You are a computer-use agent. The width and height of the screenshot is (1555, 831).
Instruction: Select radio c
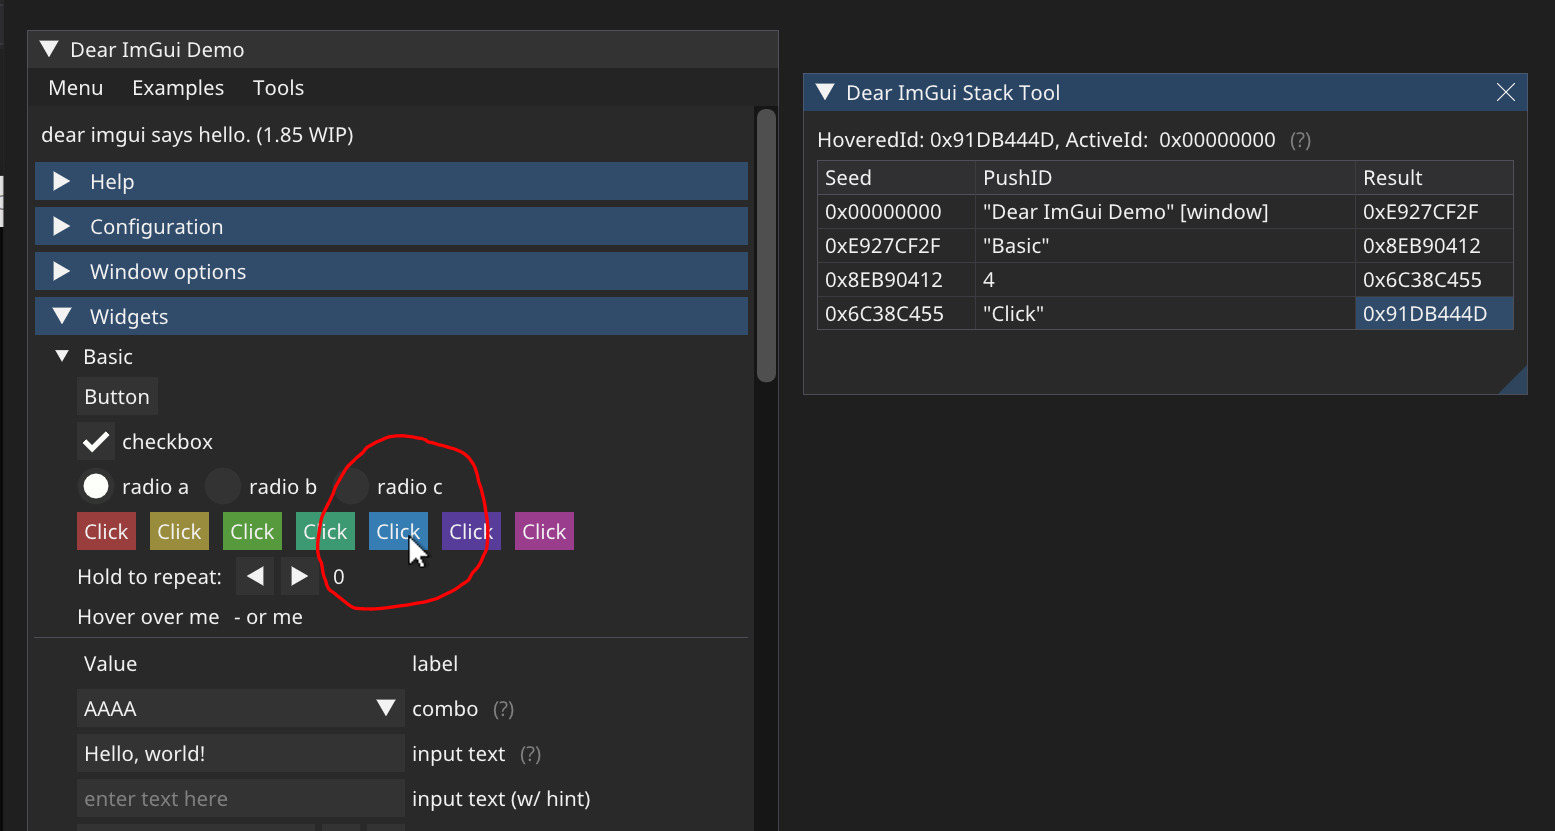point(351,486)
